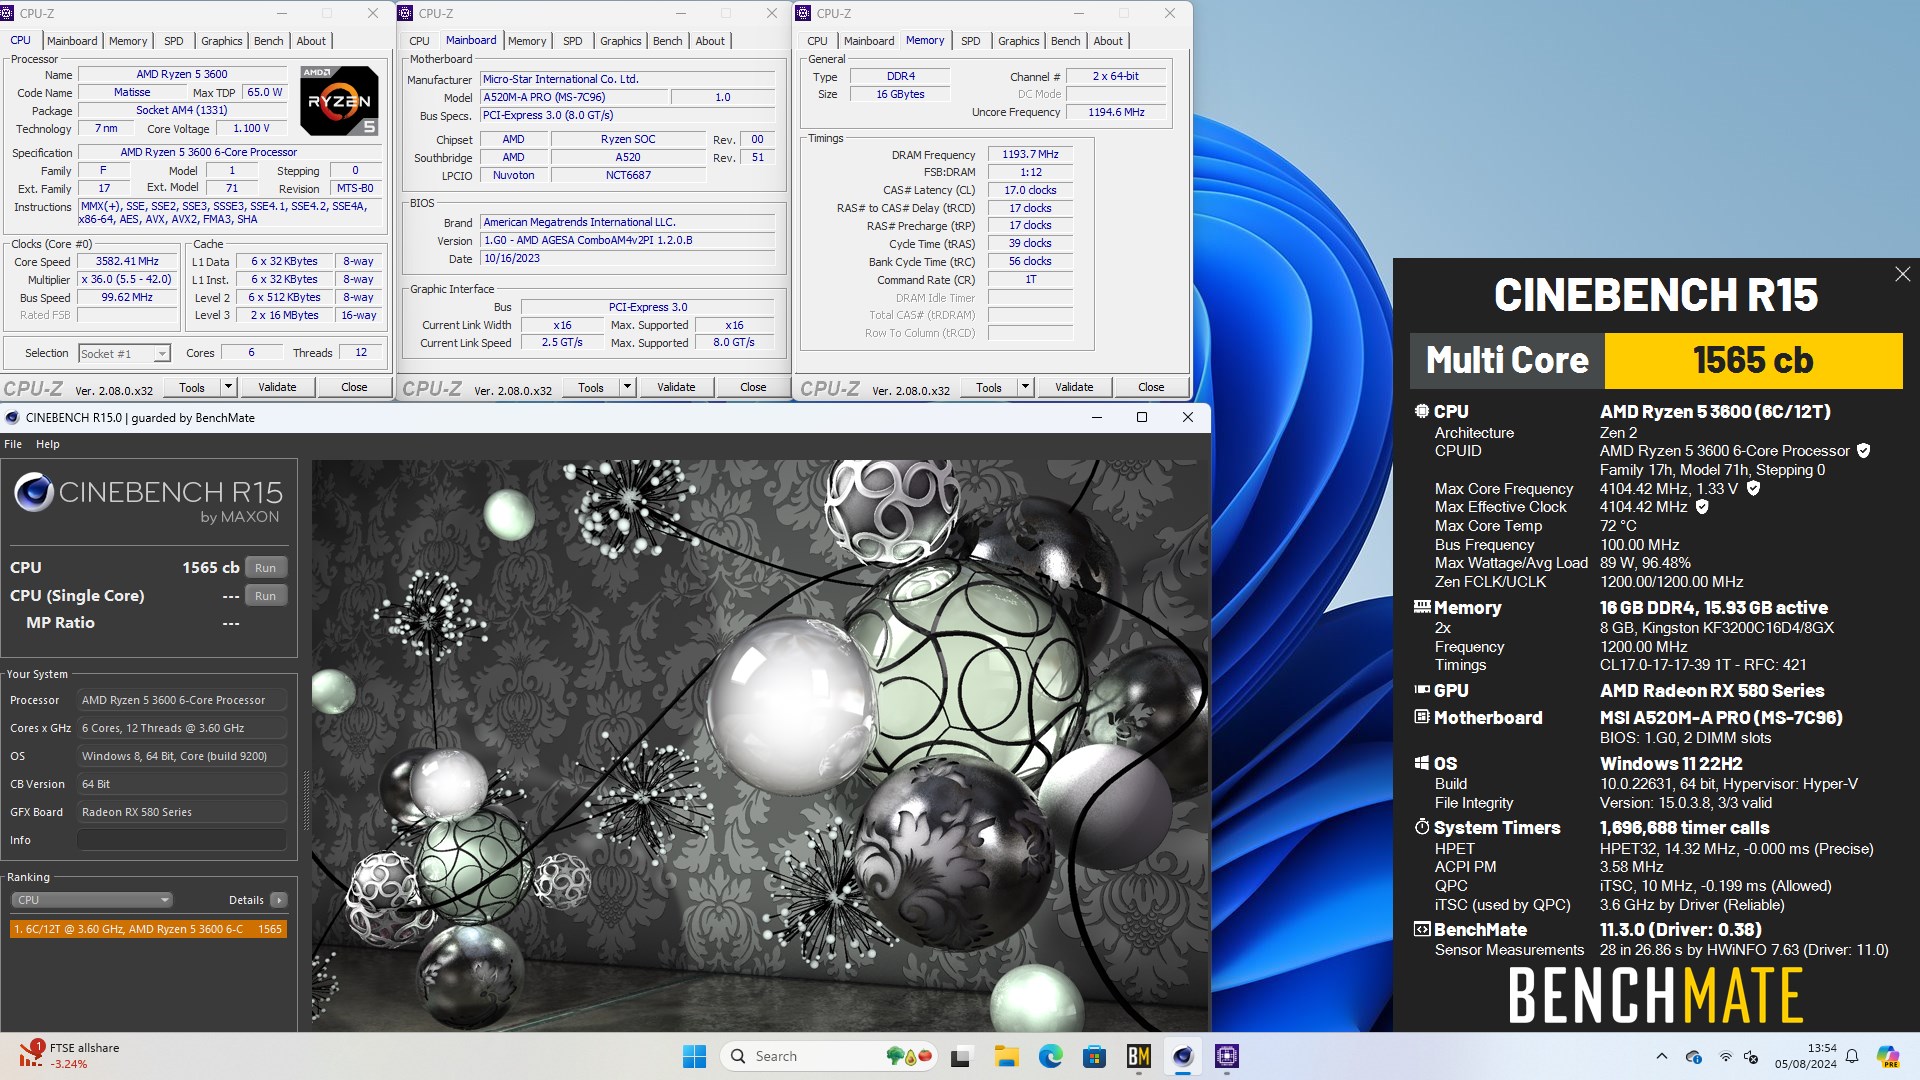Click the Windows Start button
Viewport: 1920px width, 1080px height.
point(694,1056)
